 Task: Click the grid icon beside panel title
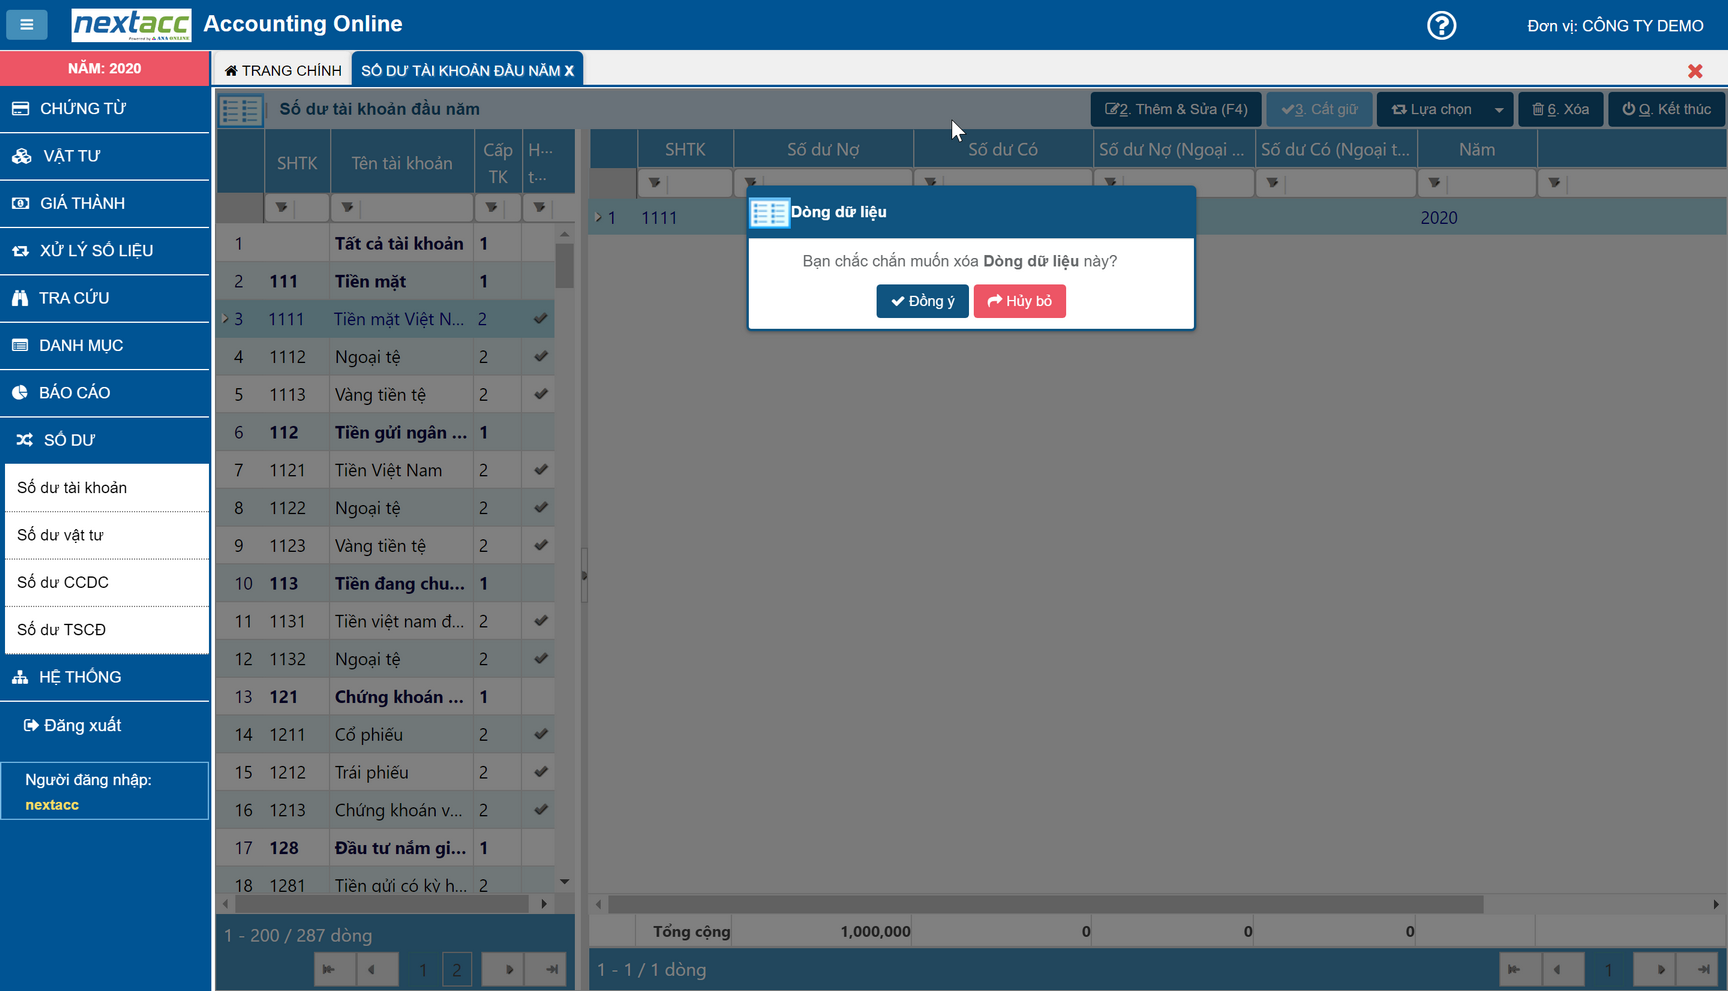pyautogui.click(x=241, y=110)
